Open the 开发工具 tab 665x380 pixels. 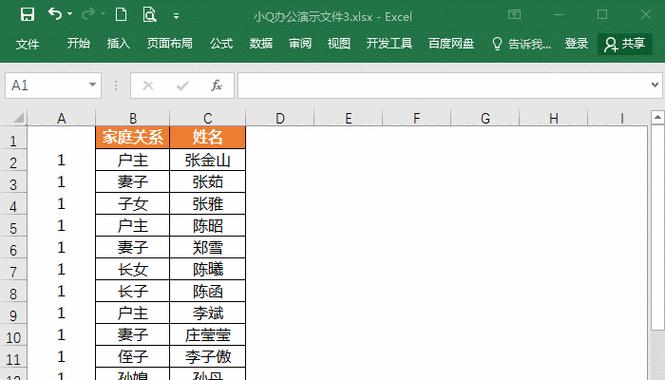pyautogui.click(x=389, y=43)
